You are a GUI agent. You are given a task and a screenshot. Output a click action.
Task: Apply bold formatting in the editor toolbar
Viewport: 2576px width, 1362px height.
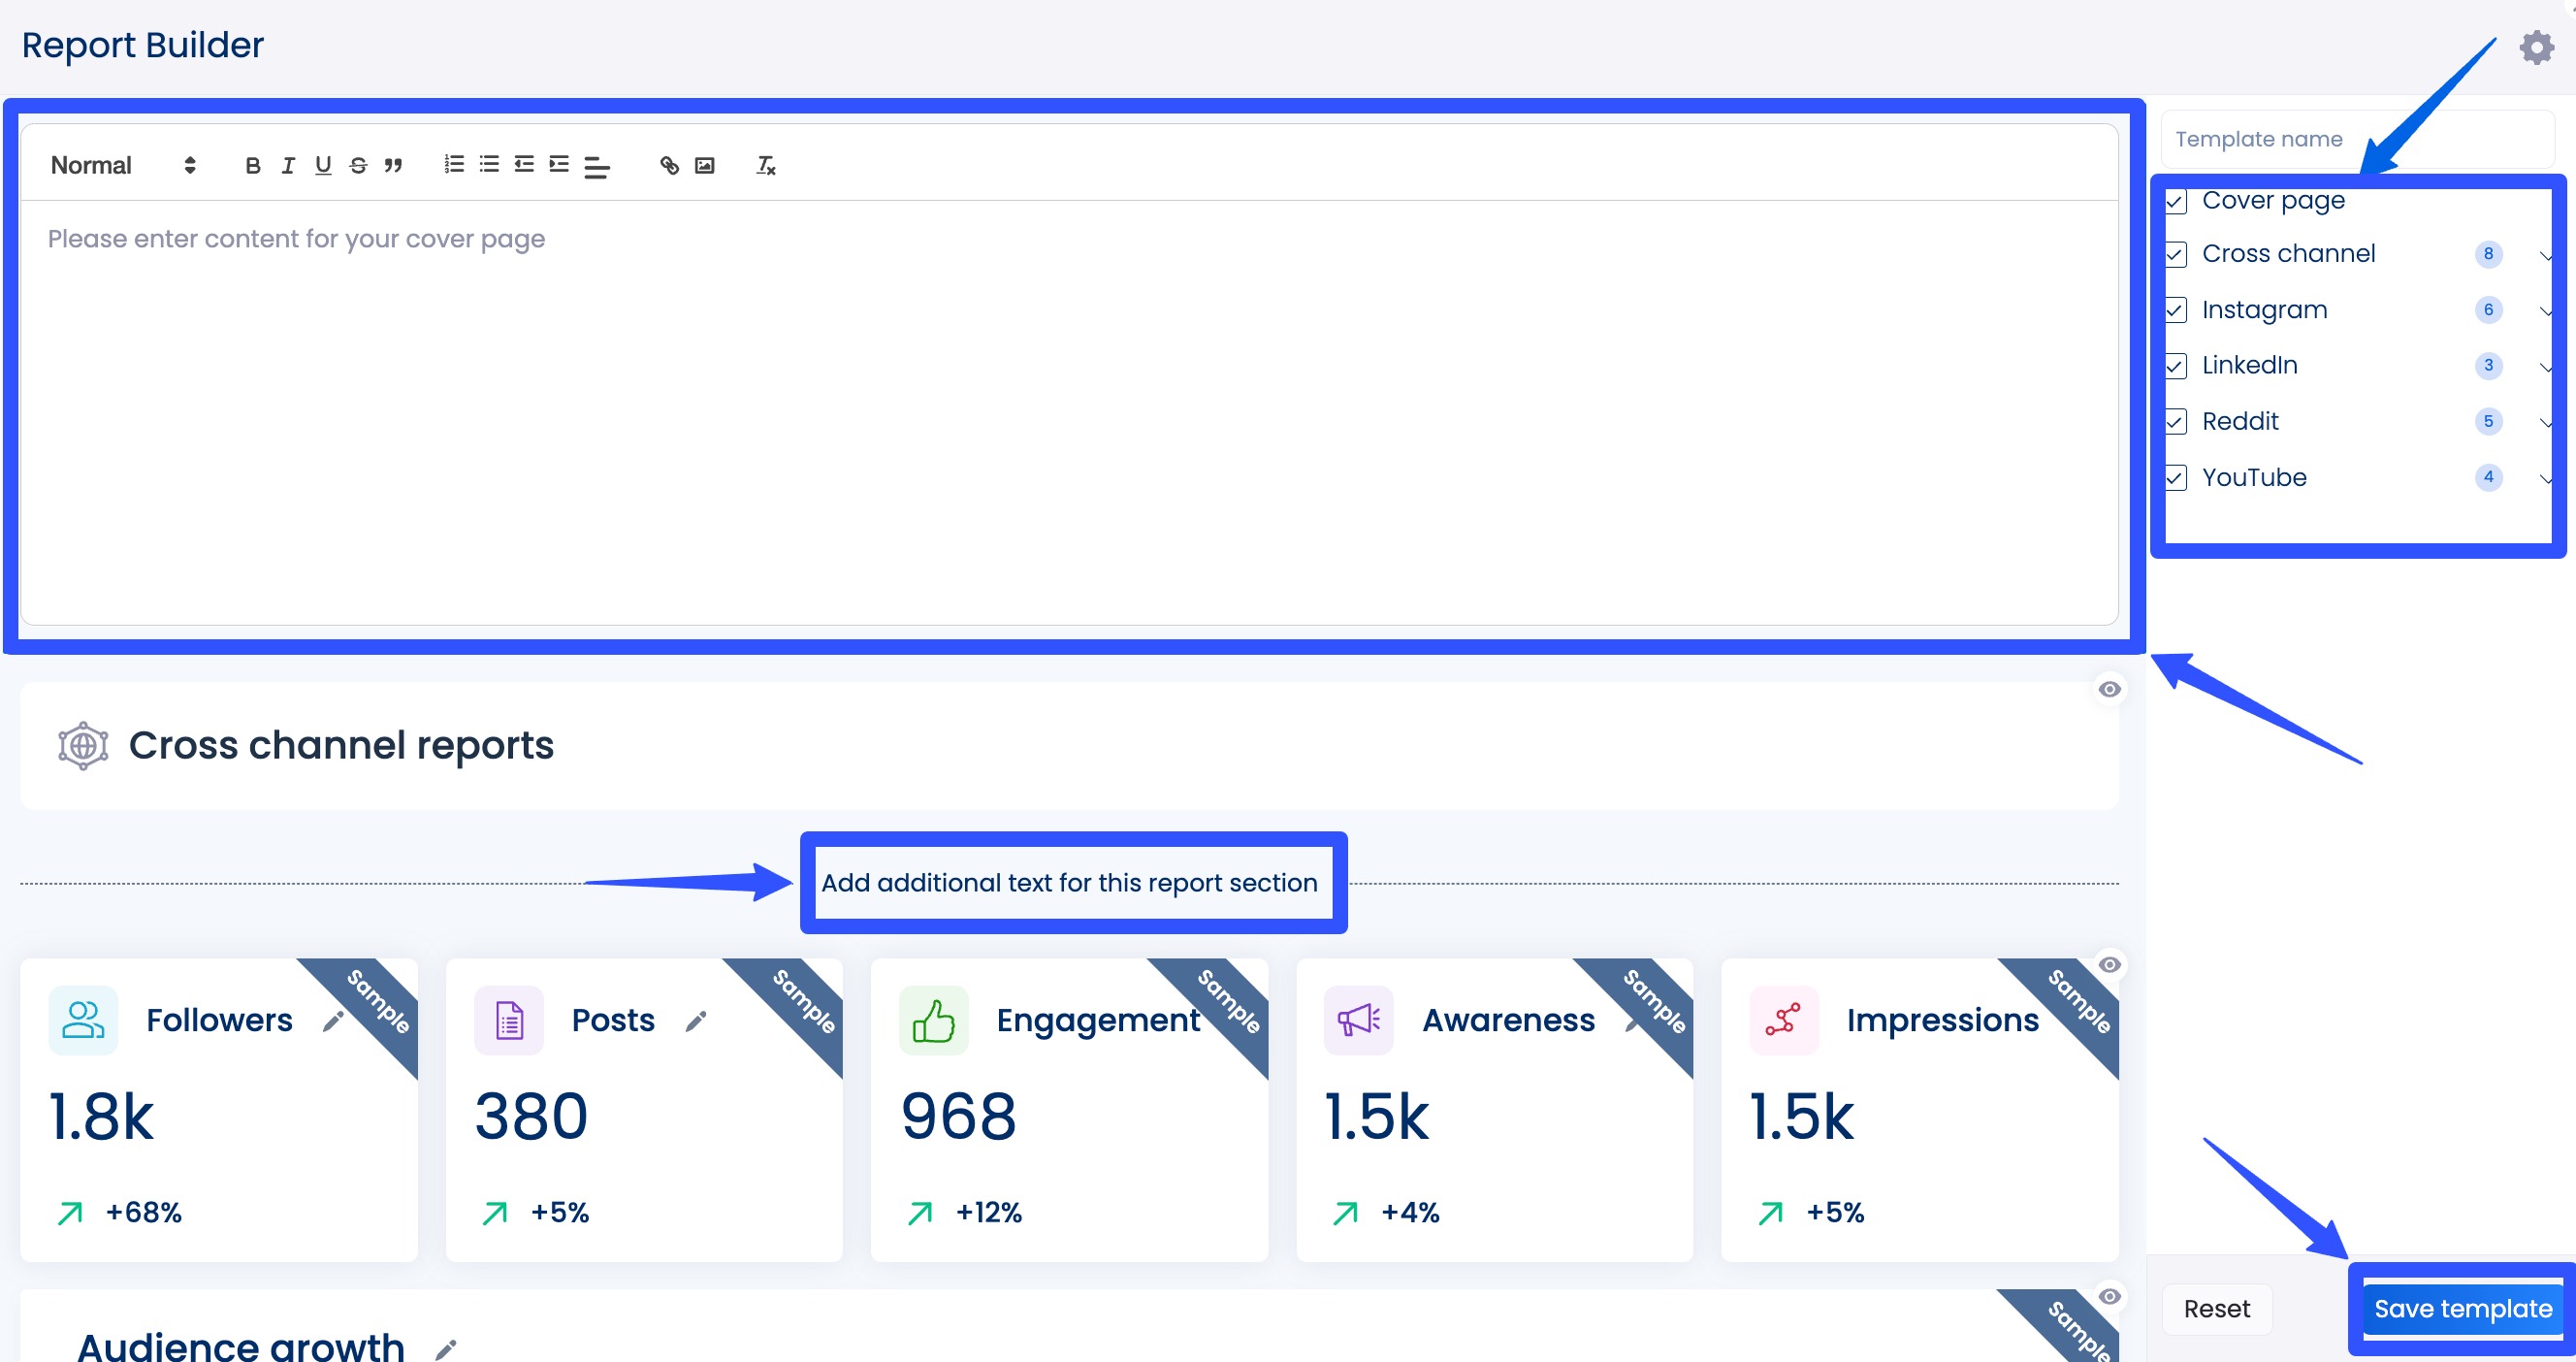(252, 165)
